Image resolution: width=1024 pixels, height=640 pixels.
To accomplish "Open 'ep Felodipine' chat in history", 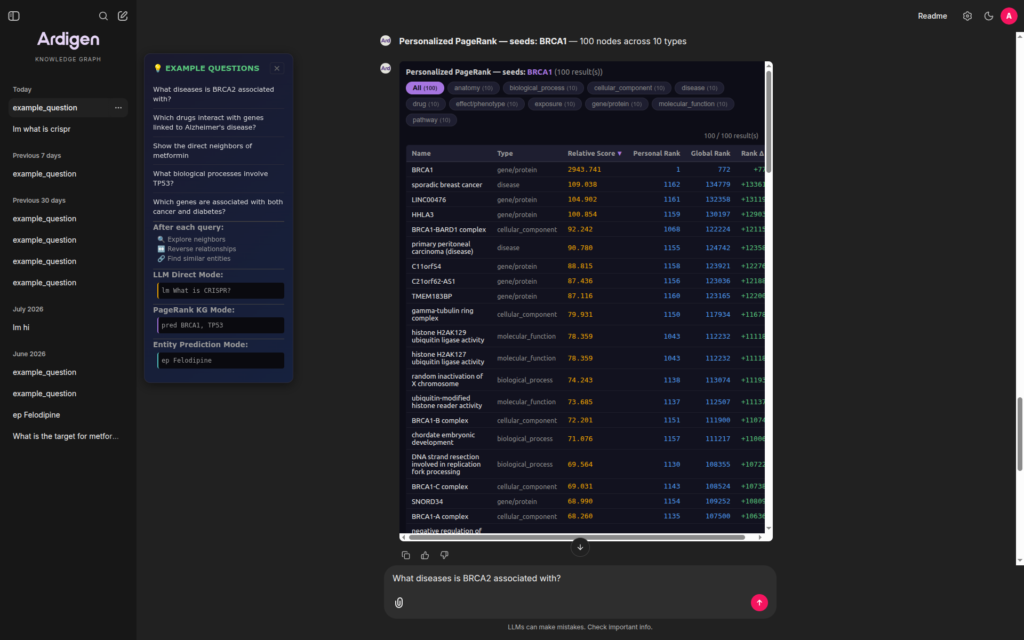I will pyautogui.click(x=68, y=415).
